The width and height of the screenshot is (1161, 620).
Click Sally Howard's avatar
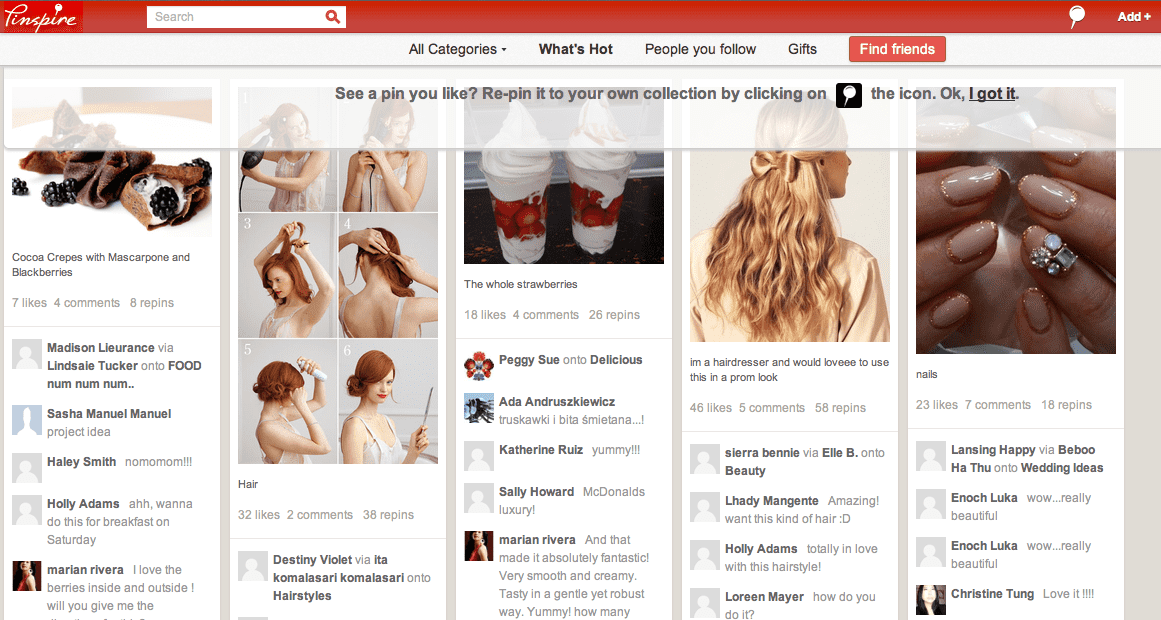[478, 499]
